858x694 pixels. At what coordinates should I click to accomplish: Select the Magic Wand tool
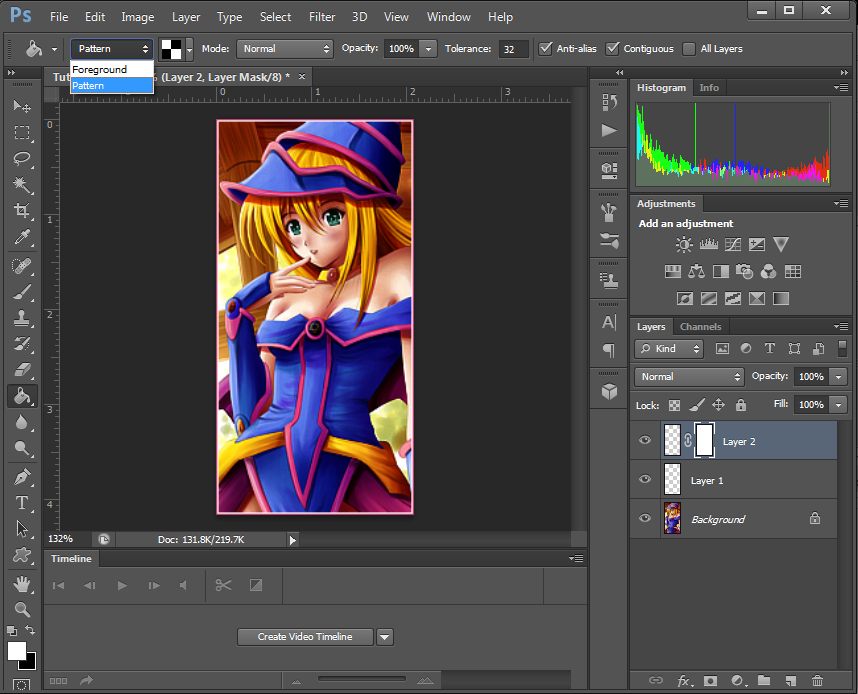pyautogui.click(x=22, y=184)
